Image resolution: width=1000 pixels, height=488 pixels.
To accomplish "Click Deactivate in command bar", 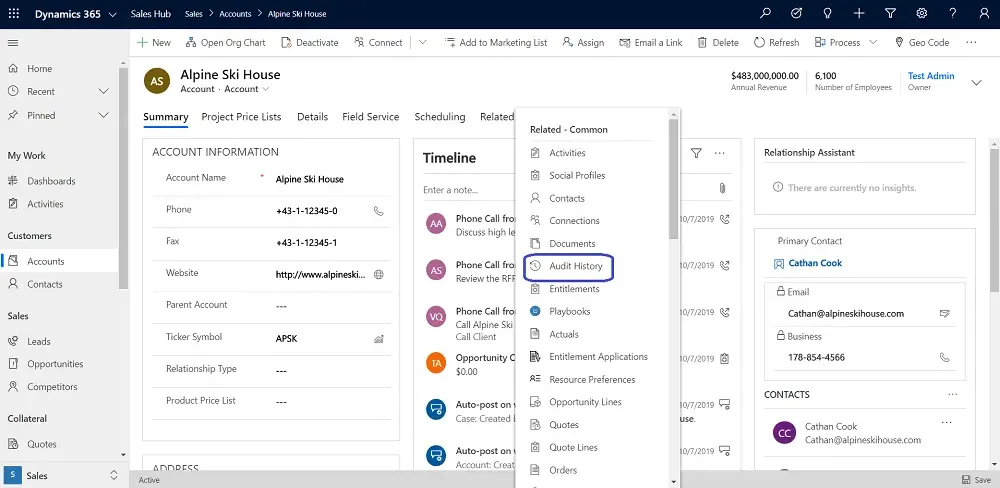I will [x=309, y=43].
